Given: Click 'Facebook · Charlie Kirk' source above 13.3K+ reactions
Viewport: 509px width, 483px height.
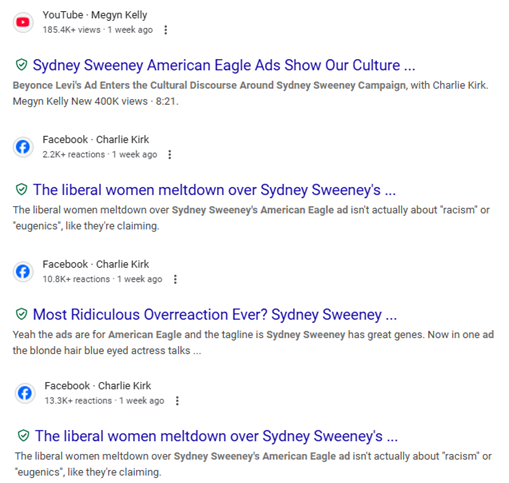Looking at the screenshot, I should pos(98,386).
